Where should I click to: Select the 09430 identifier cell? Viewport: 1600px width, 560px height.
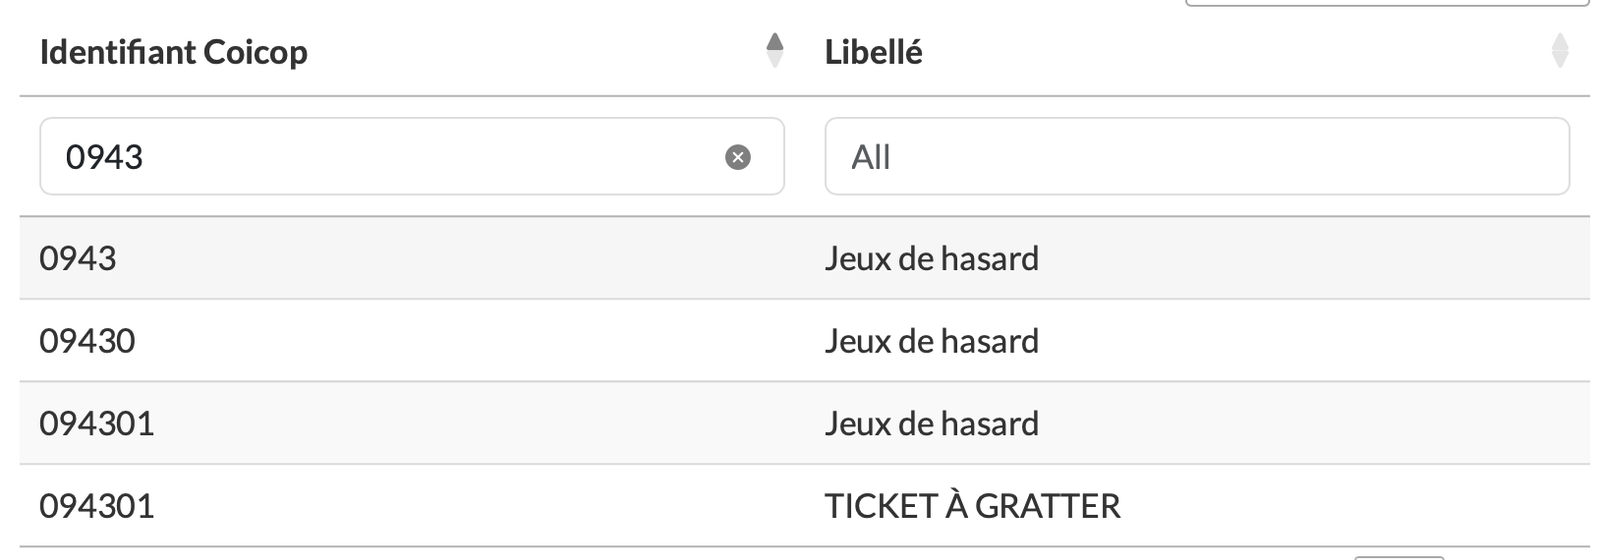pos(87,341)
